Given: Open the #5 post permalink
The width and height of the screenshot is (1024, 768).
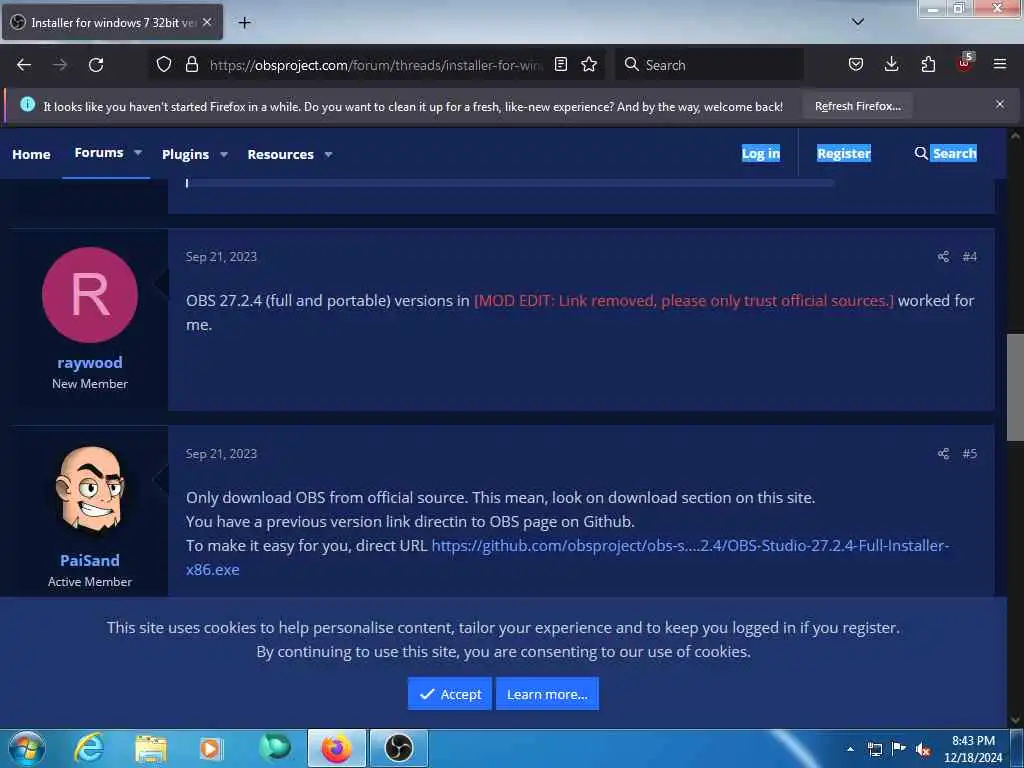Looking at the screenshot, I should tap(969, 453).
